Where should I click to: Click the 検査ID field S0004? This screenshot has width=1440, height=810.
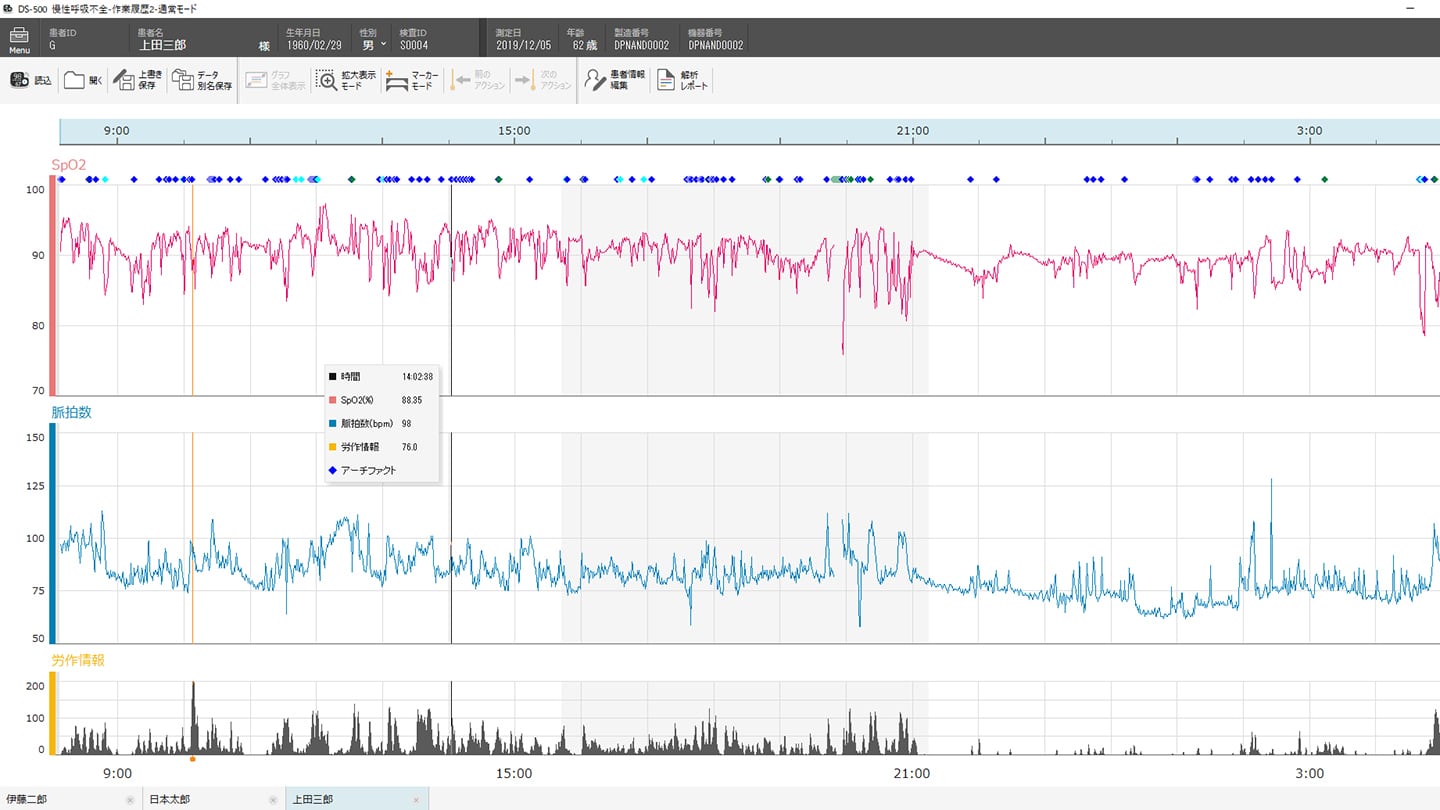click(x=414, y=45)
